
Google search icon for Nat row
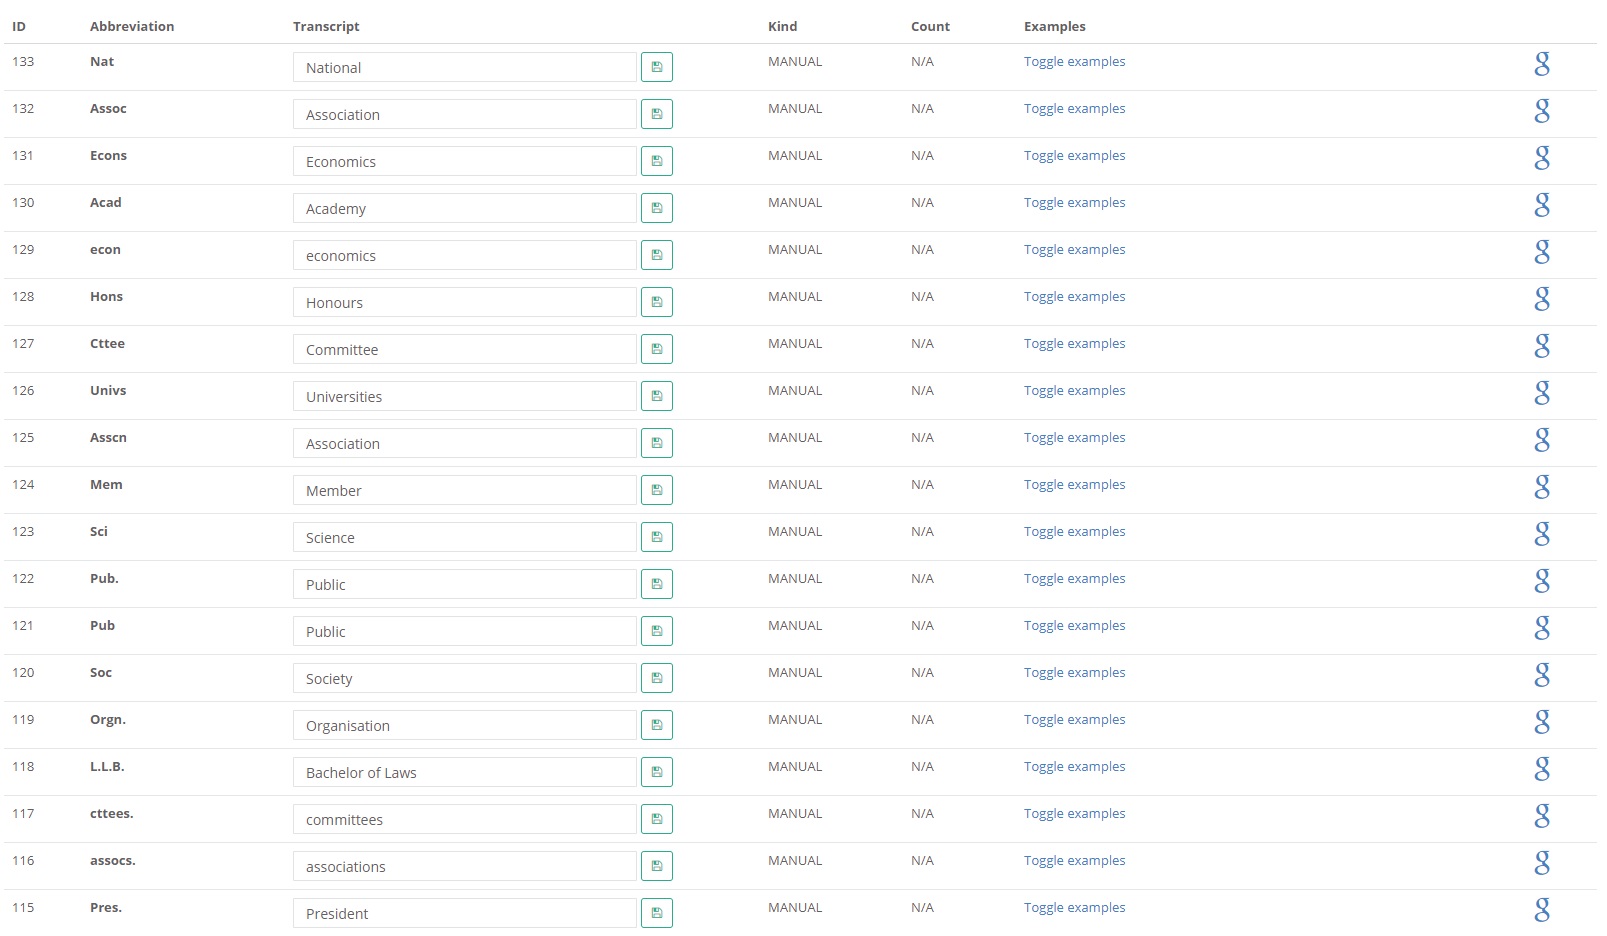pyautogui.click(x=1542, y=64)
